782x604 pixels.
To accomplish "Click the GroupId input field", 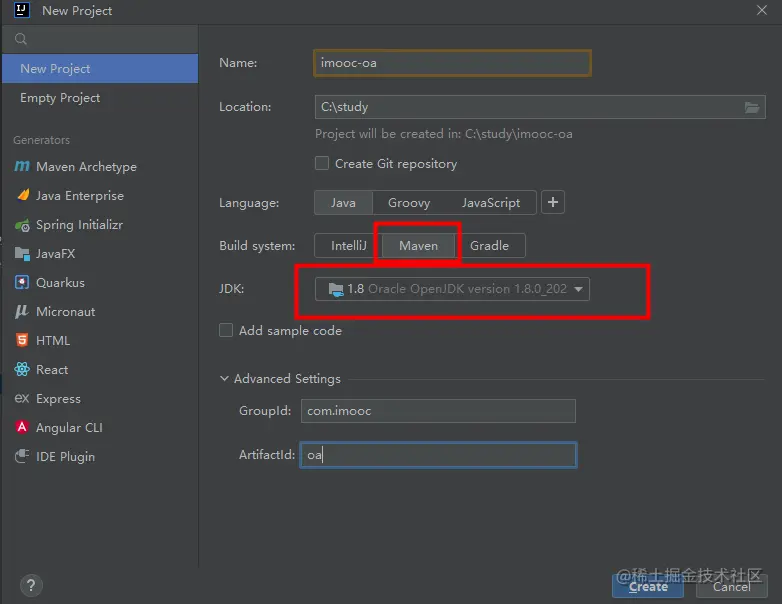I will (x=438, y=410).
